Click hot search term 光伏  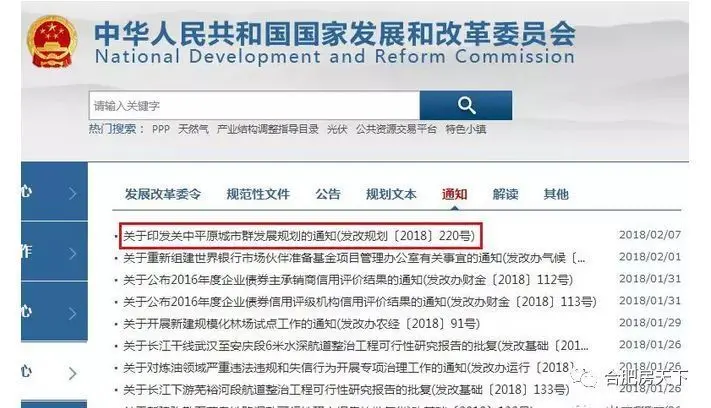[x=337, y=129]
